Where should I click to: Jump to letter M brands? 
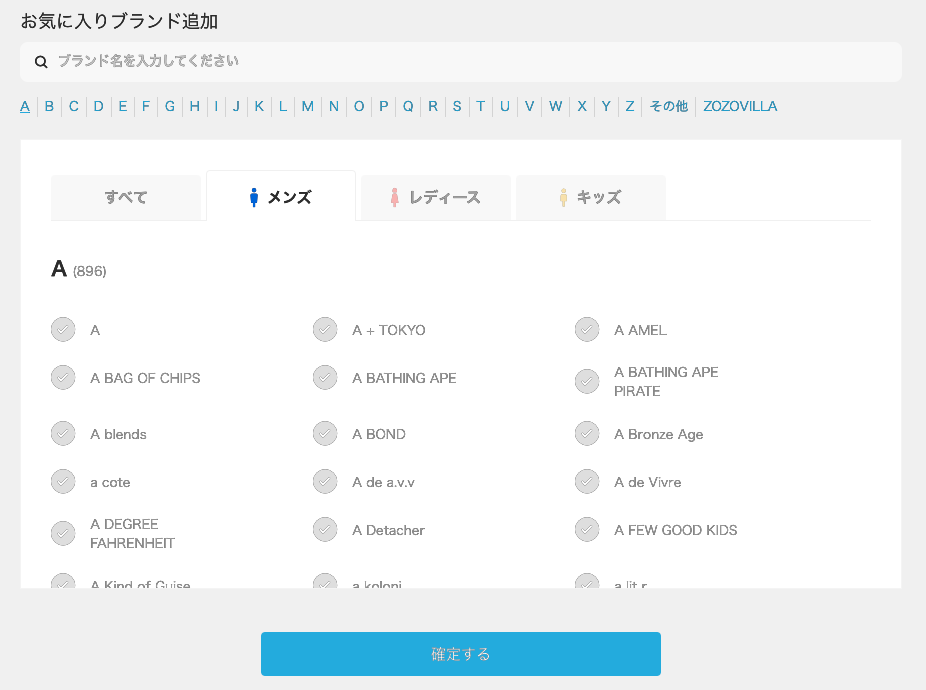[308, 106]
